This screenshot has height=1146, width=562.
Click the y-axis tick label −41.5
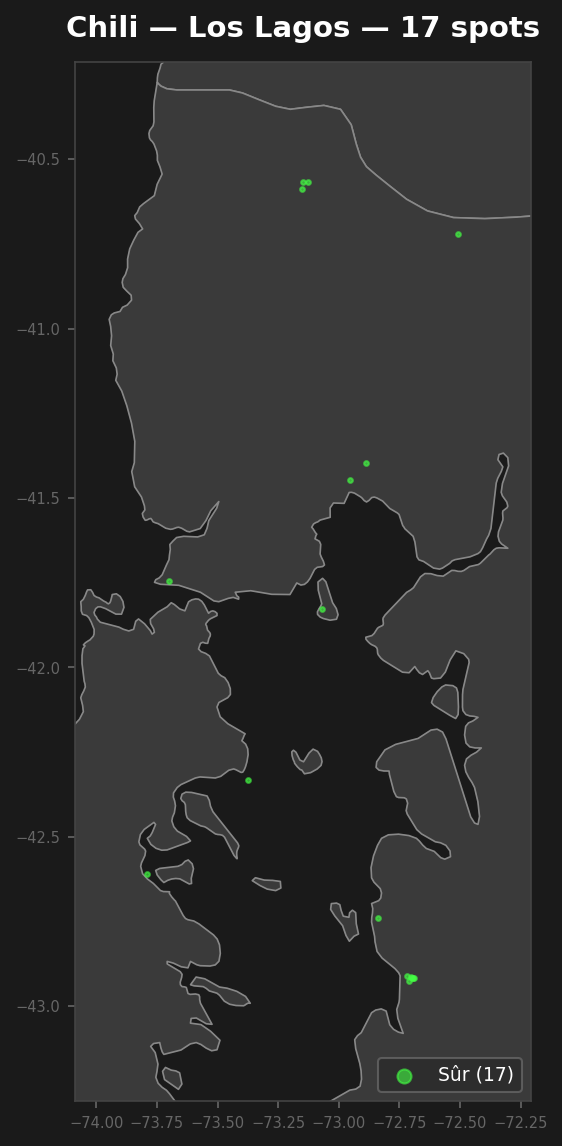(39, 498)
